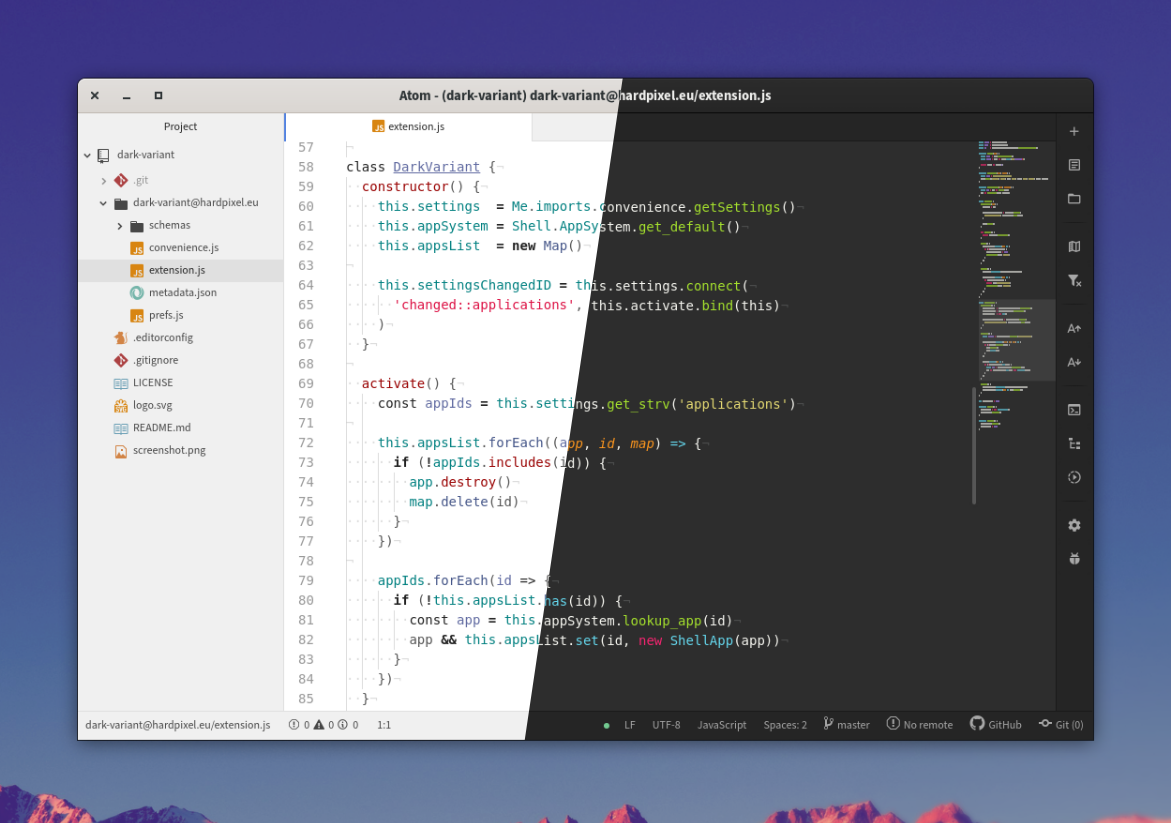The image size is (1171, 823).
Task: Click the window title text
Action: pos(585,95)
